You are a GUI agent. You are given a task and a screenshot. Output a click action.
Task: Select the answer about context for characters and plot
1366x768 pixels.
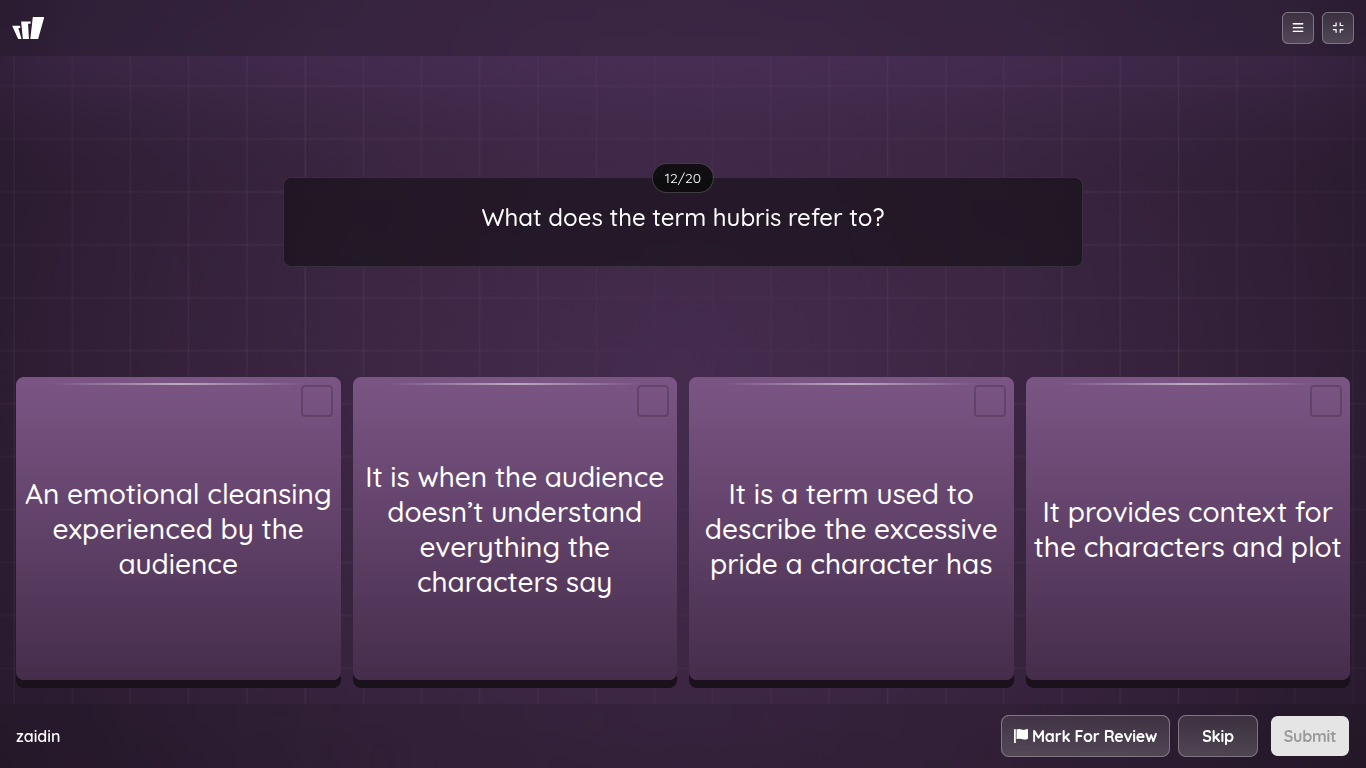(1187, 529)
